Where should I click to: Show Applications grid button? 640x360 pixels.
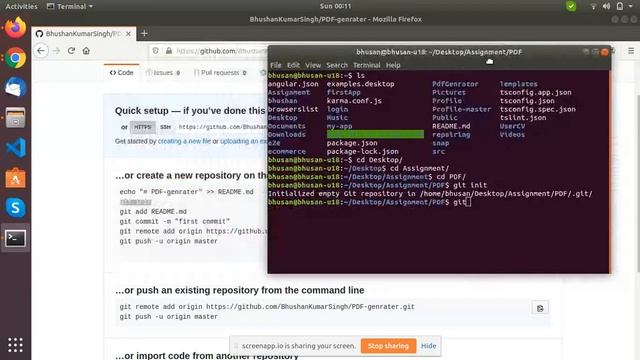coord(16,345)
